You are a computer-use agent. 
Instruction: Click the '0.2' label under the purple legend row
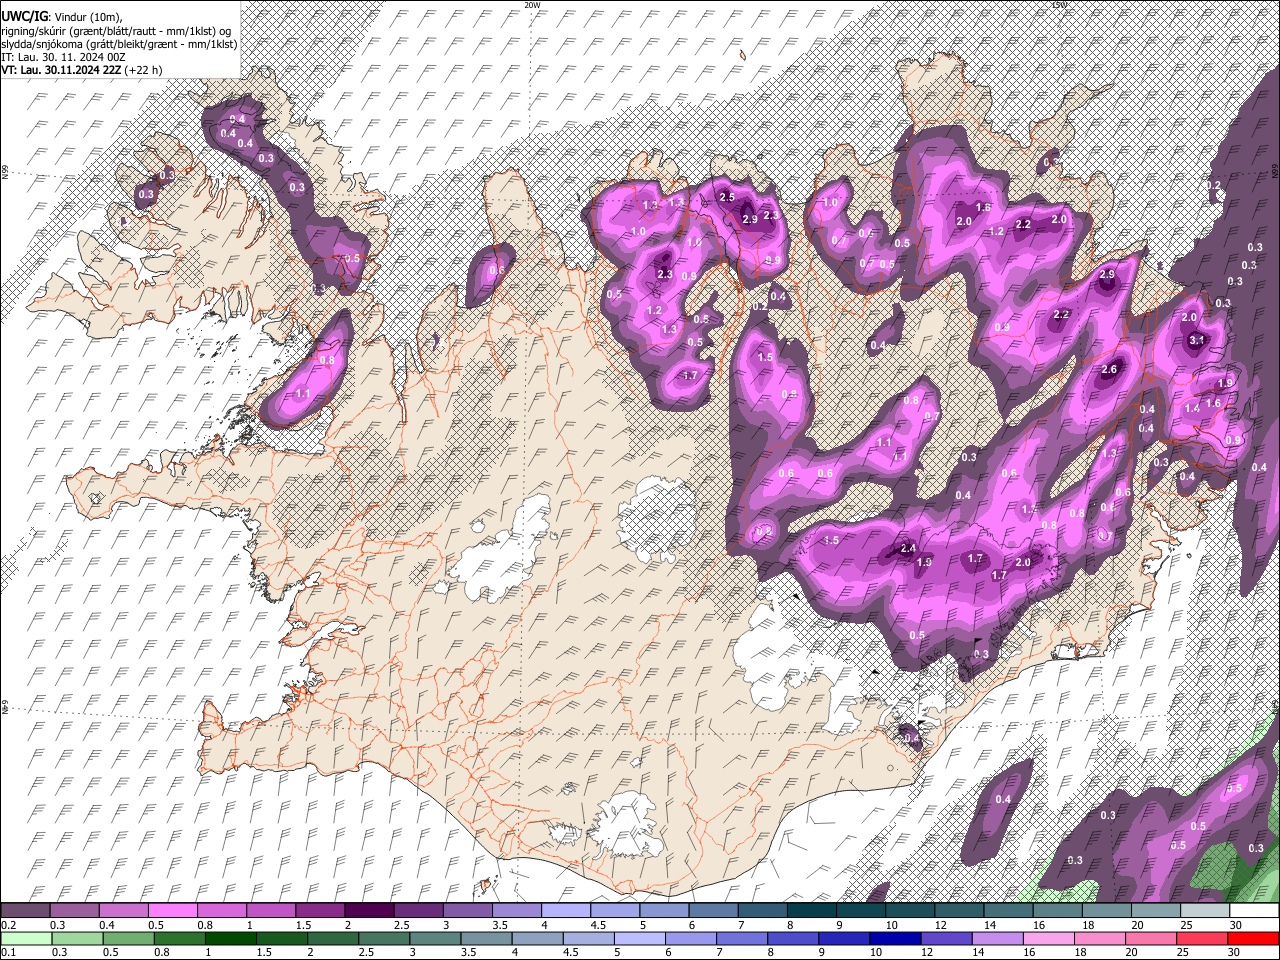(8, 925)
